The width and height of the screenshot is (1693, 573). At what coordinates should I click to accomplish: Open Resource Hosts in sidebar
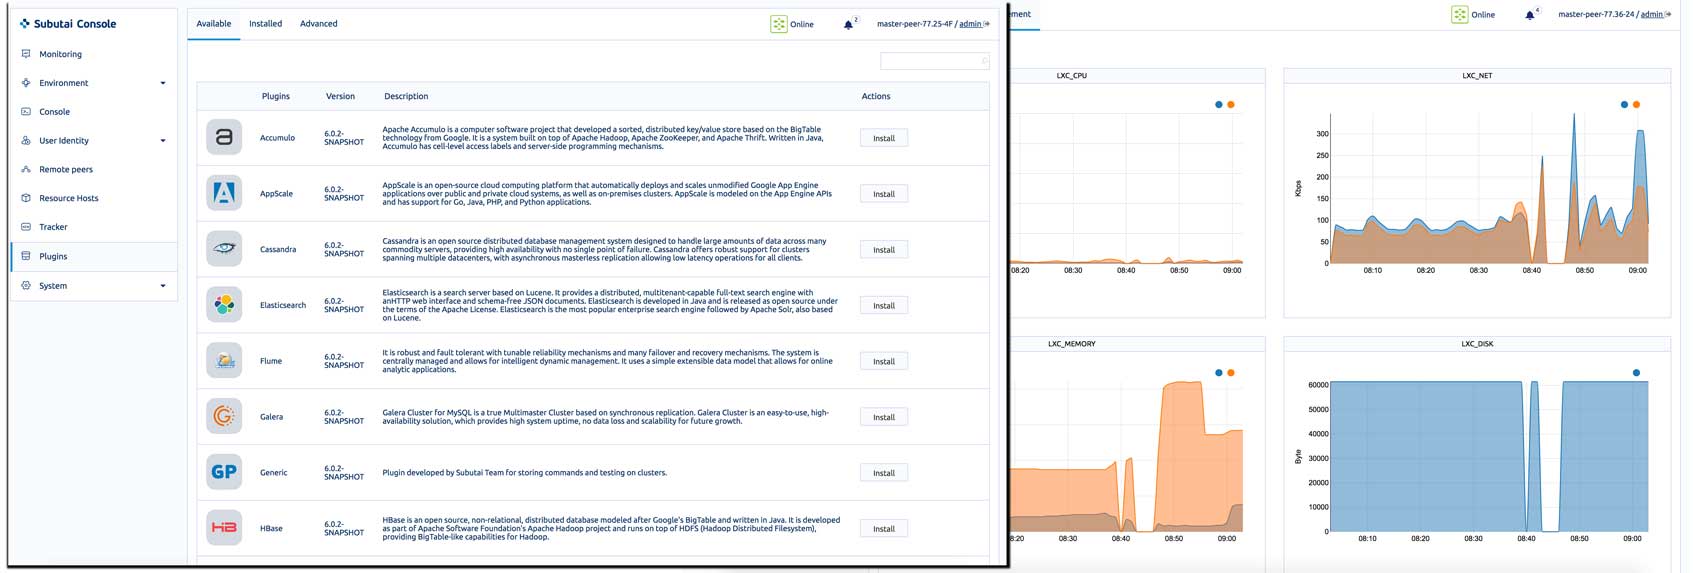pyautogui.click(x=68, y=198)
